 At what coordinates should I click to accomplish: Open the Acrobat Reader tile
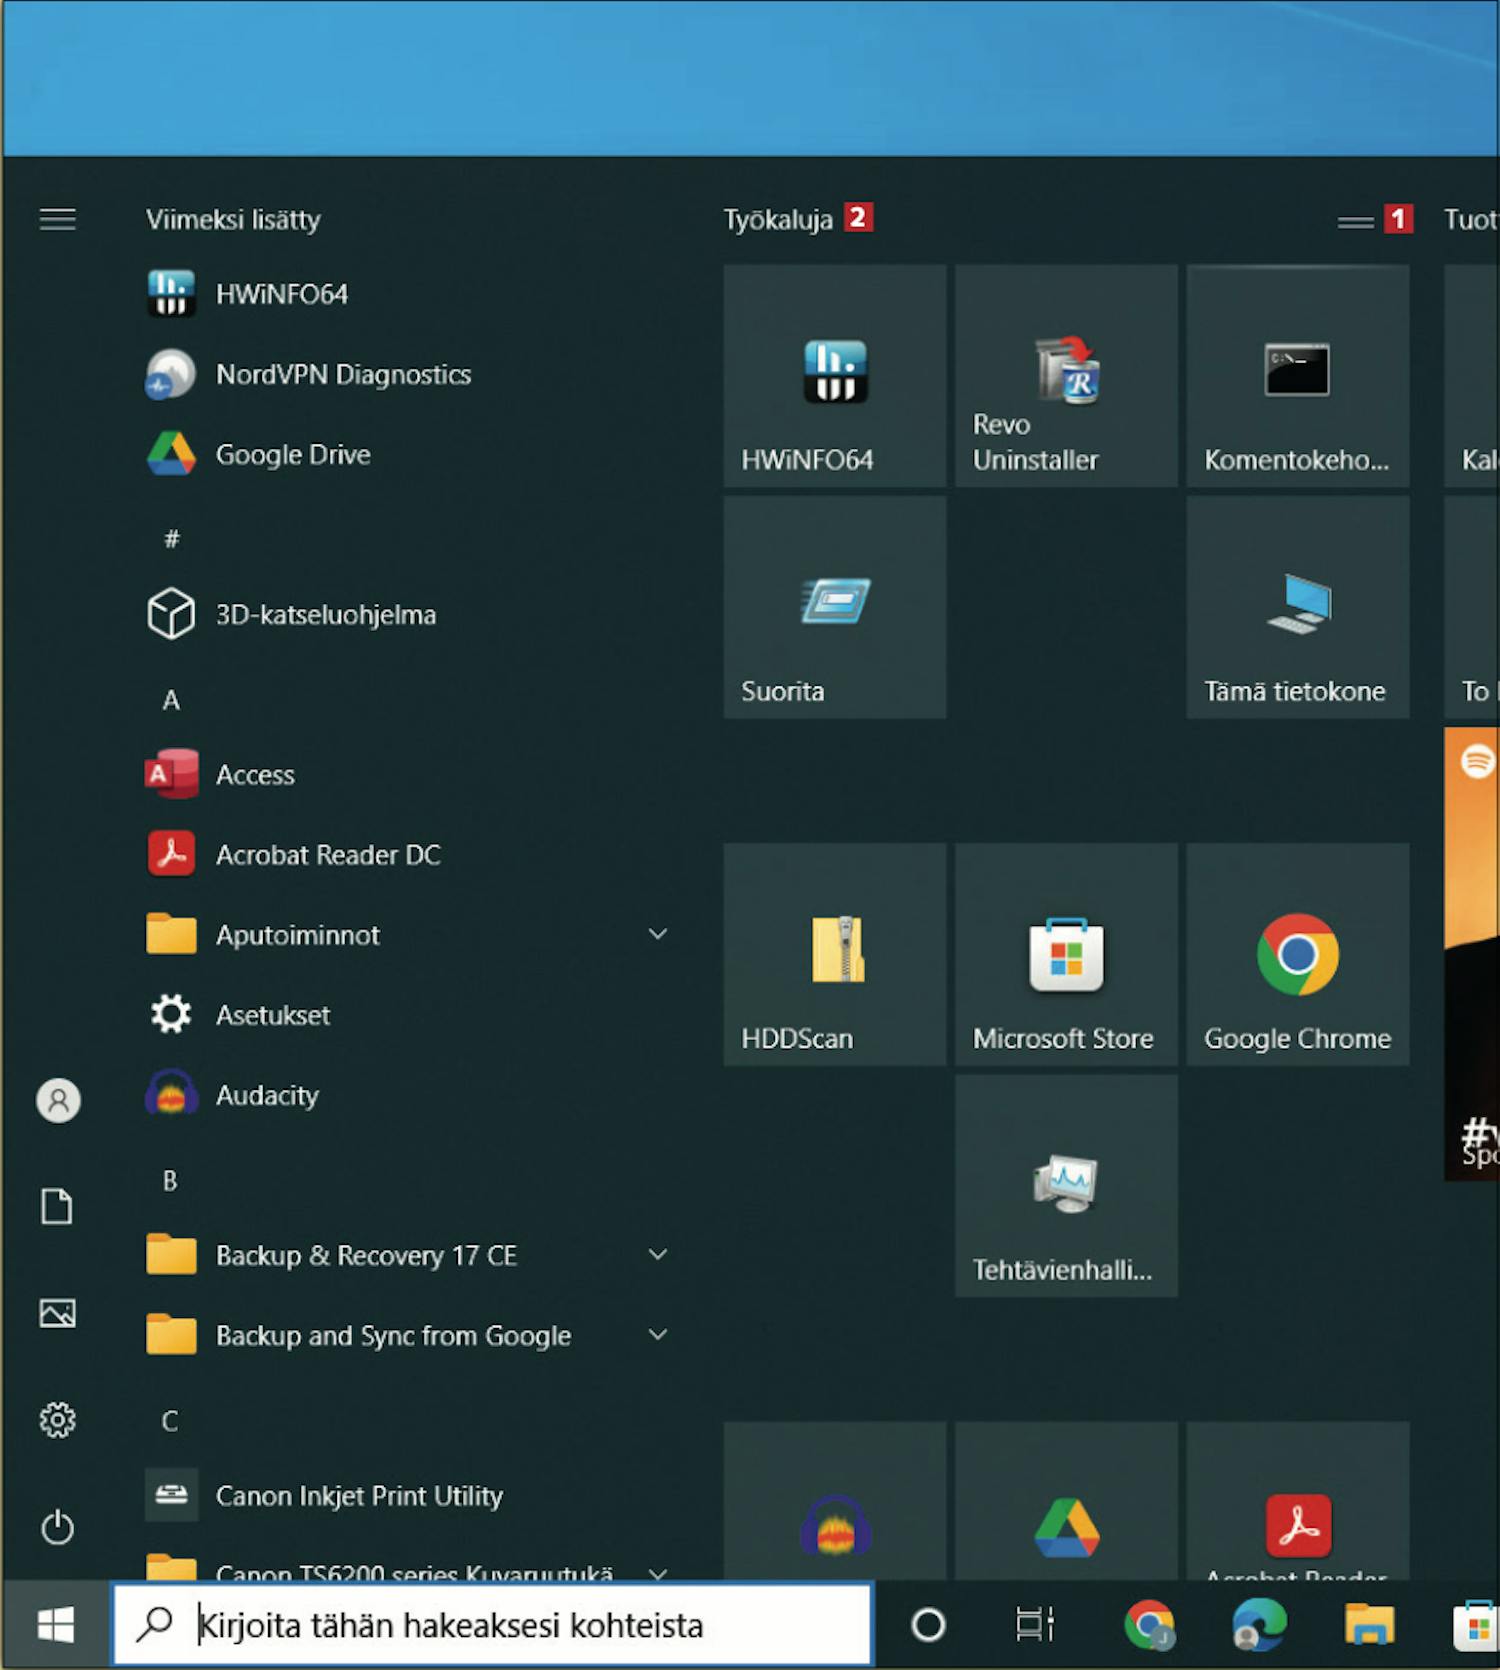point(1298,1501)
